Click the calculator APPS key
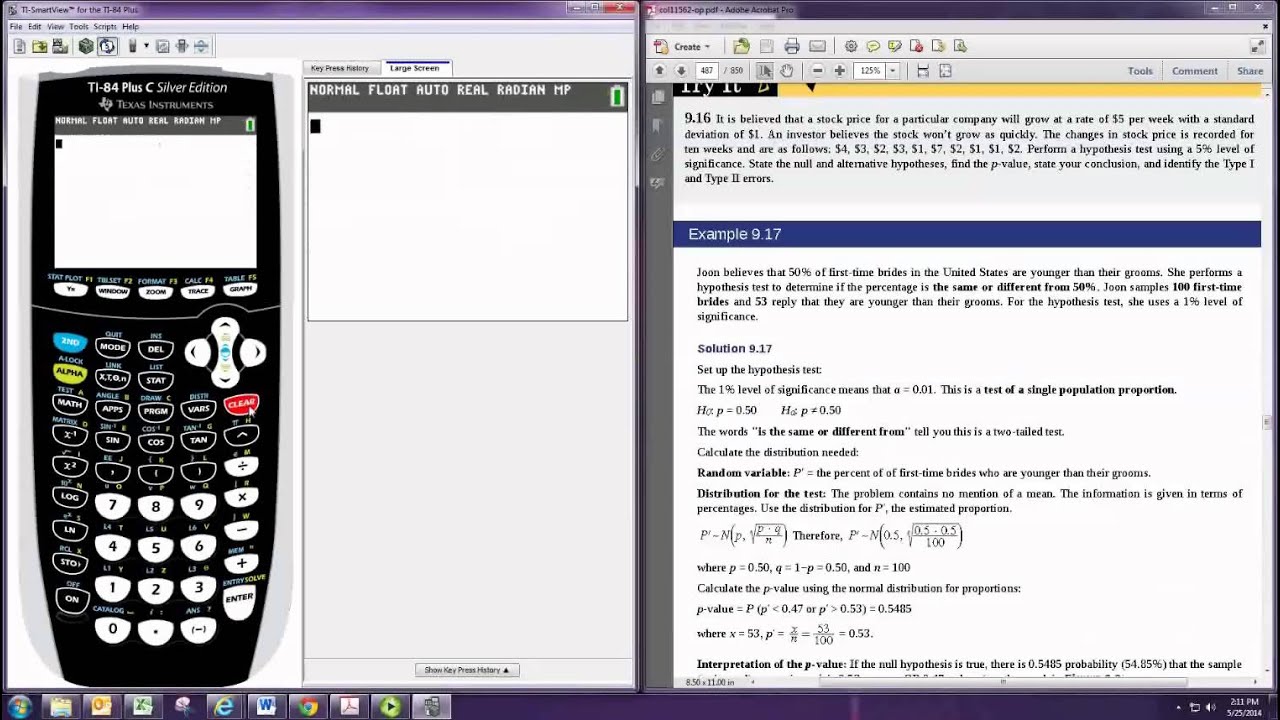 (113, 409)
